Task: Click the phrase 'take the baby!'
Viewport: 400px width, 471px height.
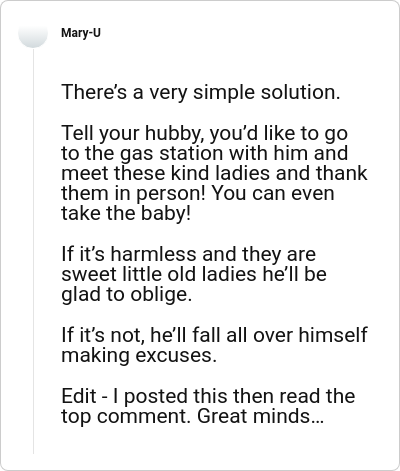Action: pyautogui.click(x=126, y=214)
